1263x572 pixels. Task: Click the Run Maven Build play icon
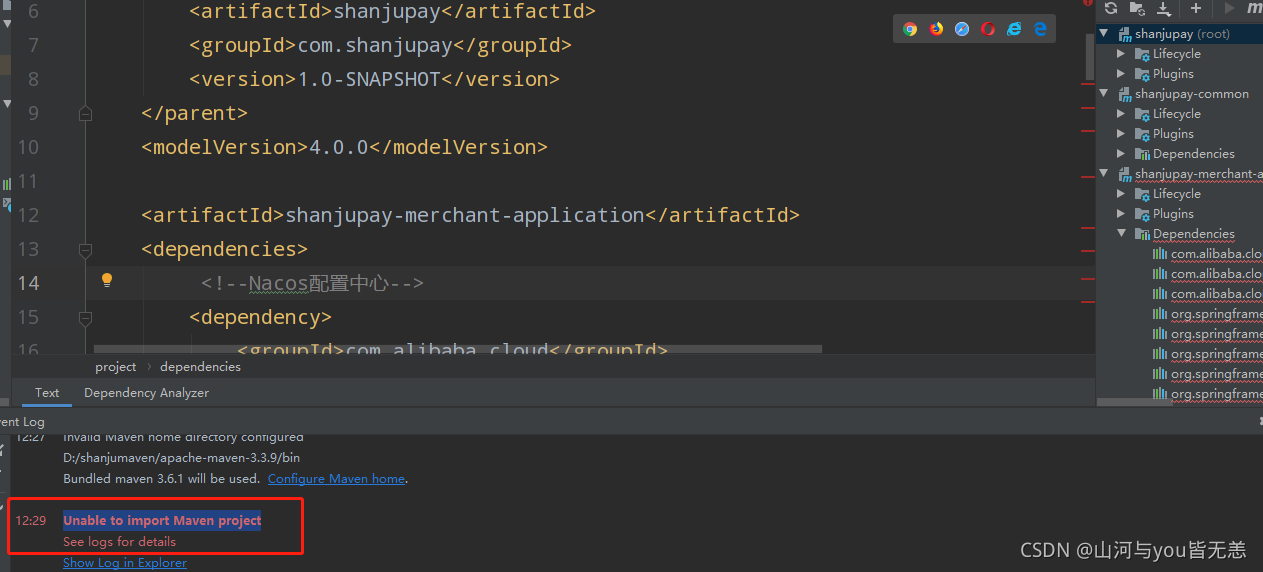[x=1229, y=8]
